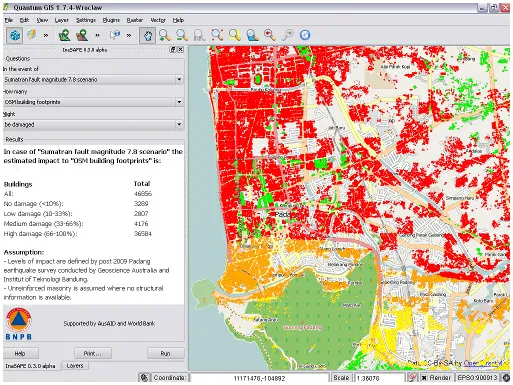Open the Vector menu
The width and height of the screenshot is (513, 385).
tap(158, 20)
